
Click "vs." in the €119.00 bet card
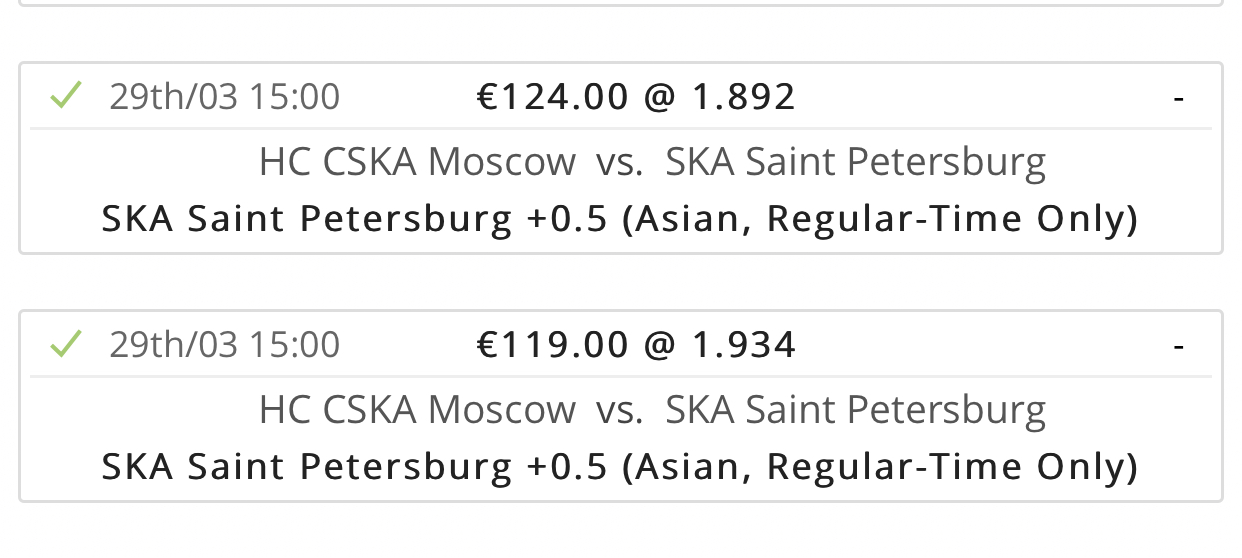(620, 410)
